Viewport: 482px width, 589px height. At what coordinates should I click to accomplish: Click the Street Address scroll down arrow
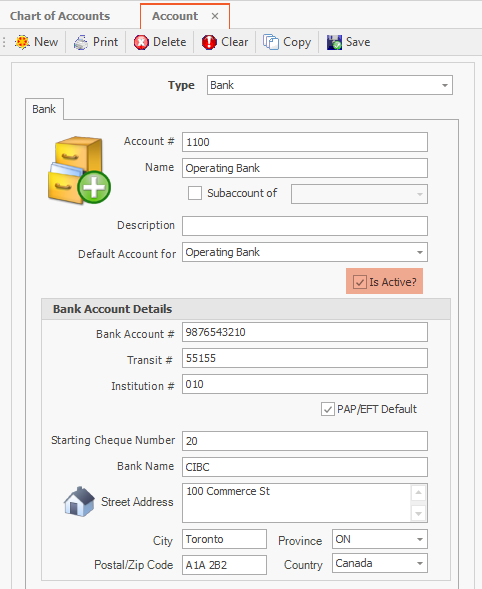point(419,513)
